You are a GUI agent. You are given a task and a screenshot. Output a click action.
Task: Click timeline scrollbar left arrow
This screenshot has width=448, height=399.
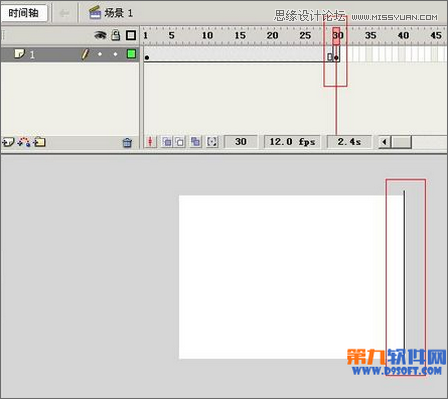coord(384,142)
